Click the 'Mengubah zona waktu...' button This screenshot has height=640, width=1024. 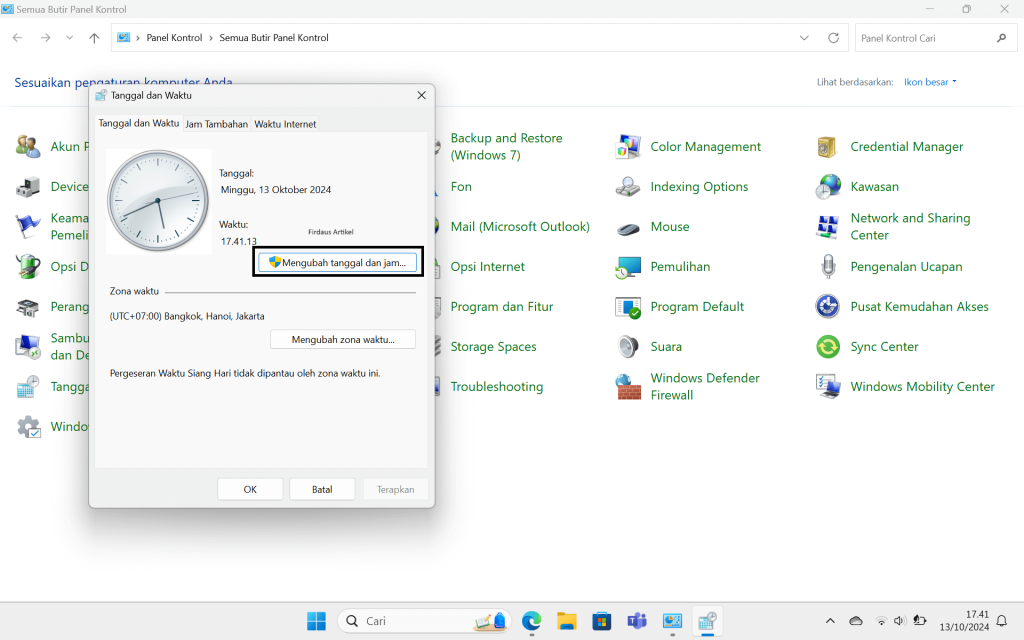[x=342, y=340]
